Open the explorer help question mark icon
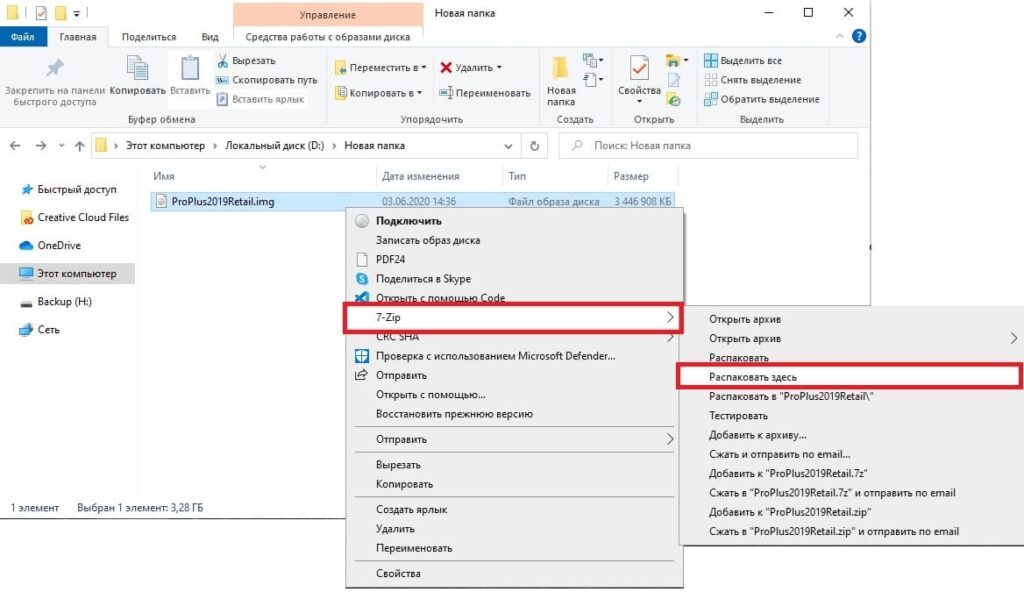Image resolution: width=1024 pixels, height=592 pixels. pyautogui.click(x=859, y=37)
